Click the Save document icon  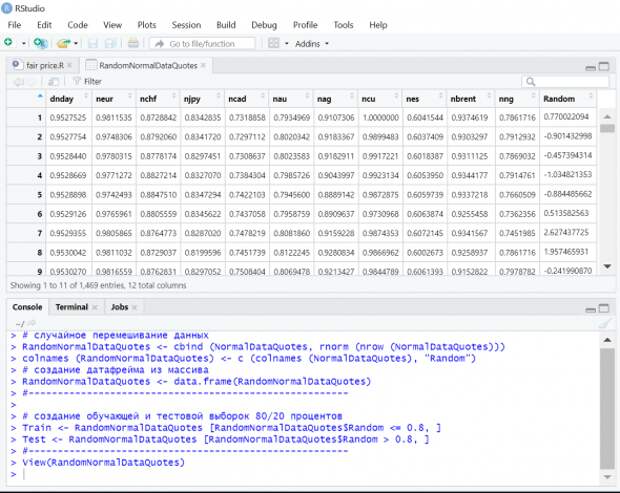(93, 43)
